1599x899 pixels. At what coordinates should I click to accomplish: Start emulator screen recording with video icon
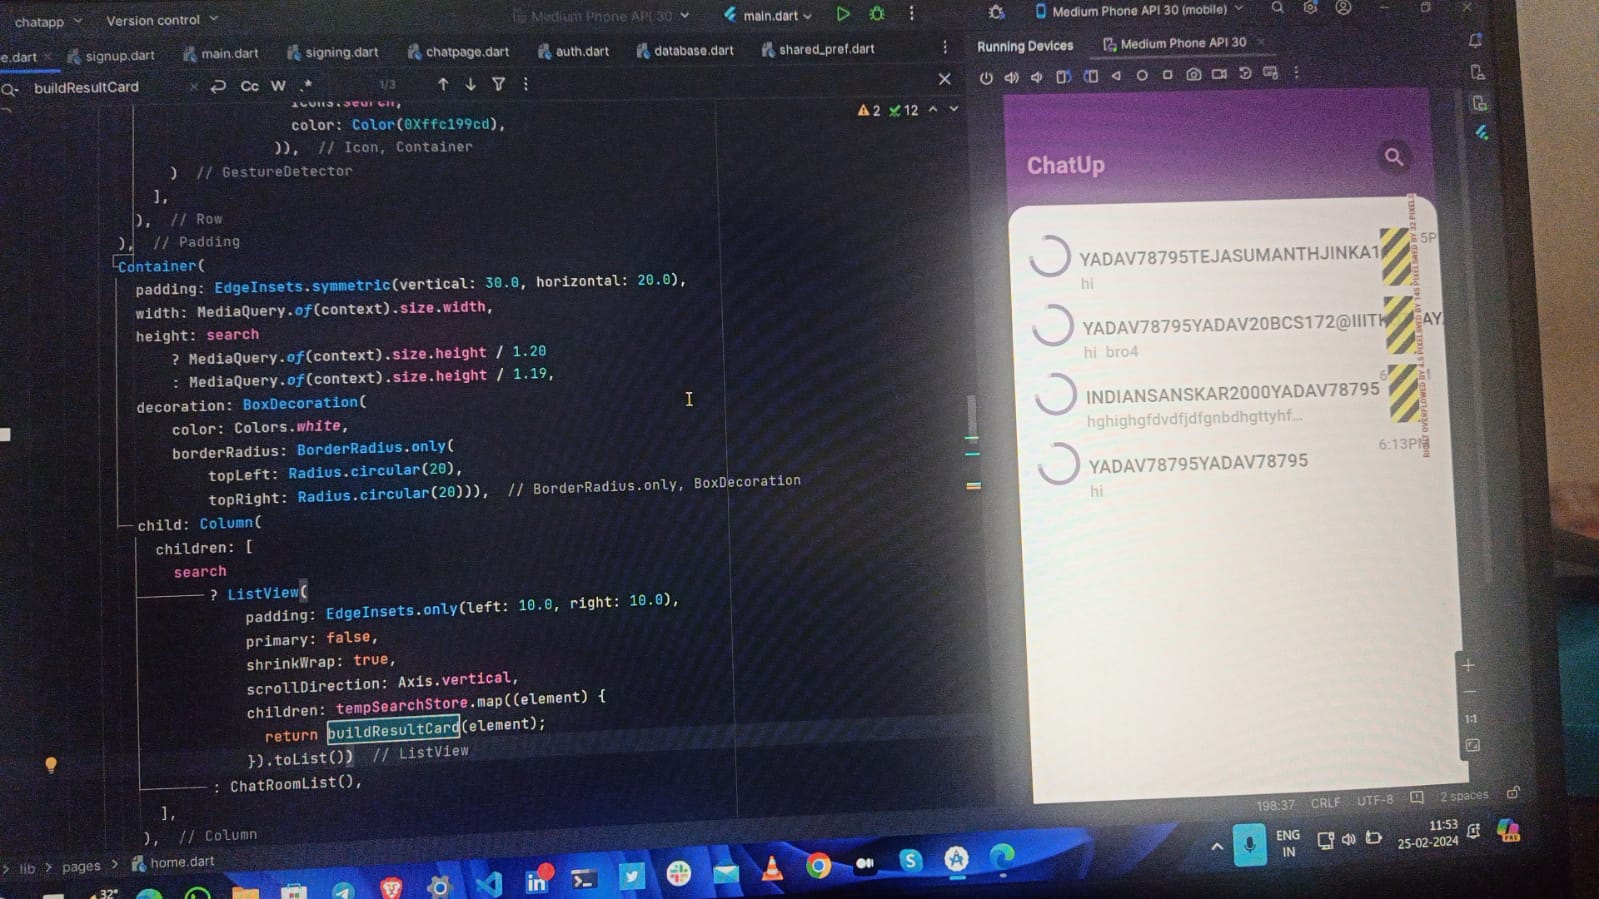pos(1219,74)
